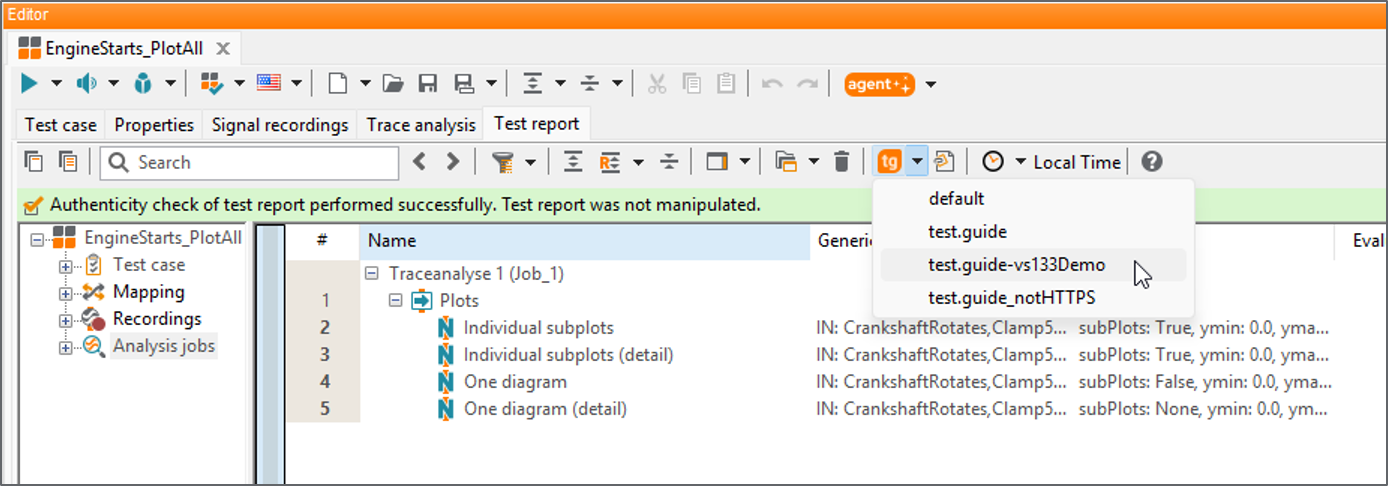Select Analysis jobs in the tree
The width and height of the screenshot is (1388, 486).
coord(163,346)
